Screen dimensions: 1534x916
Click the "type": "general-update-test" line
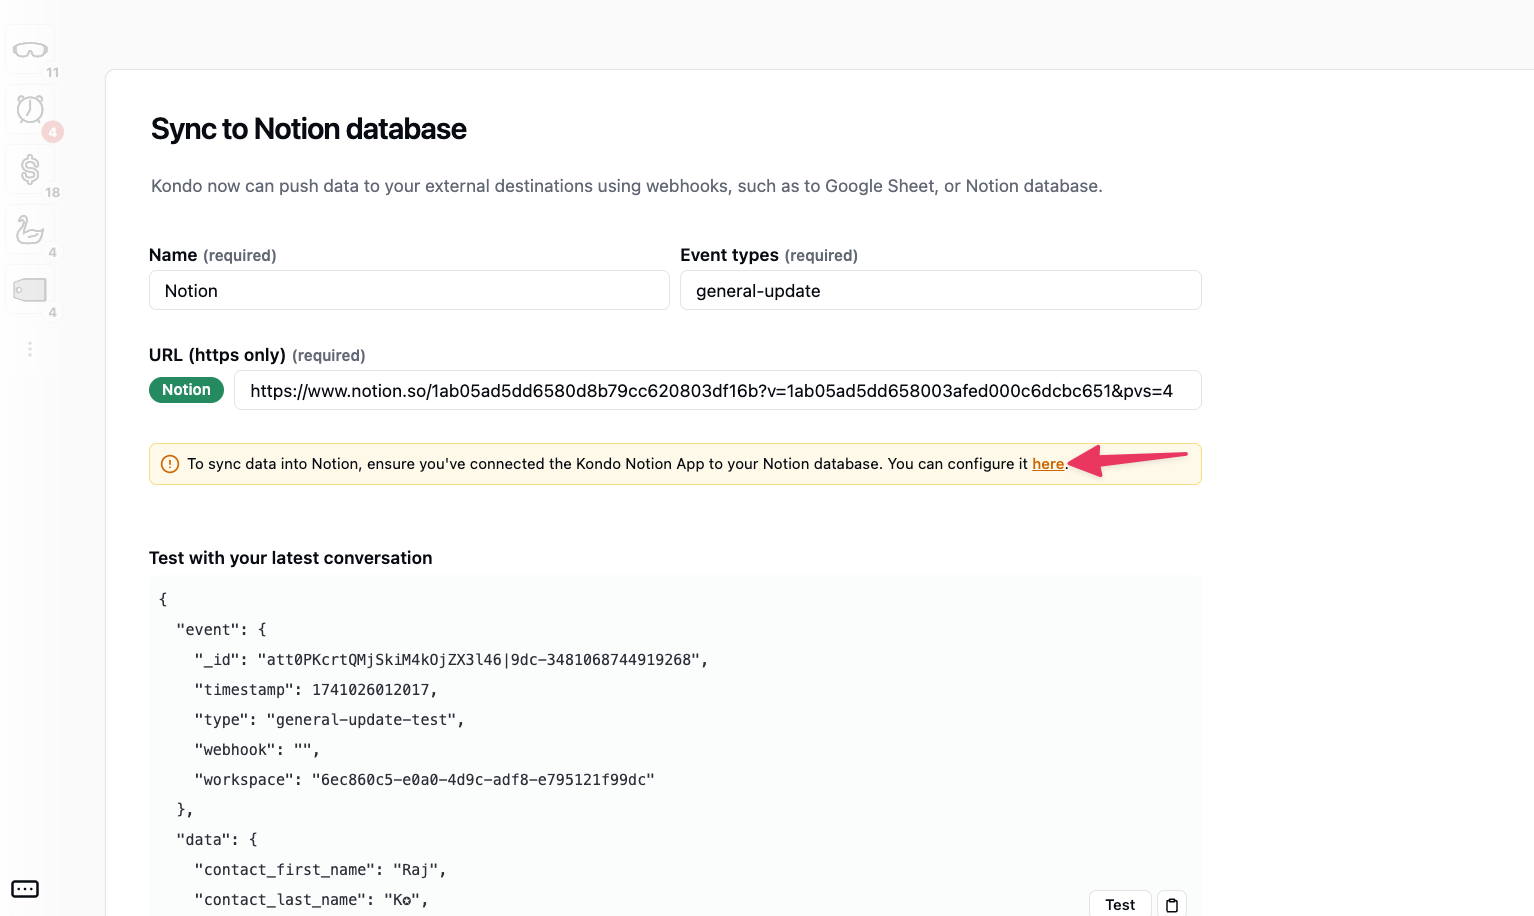[x=329, y=720]
